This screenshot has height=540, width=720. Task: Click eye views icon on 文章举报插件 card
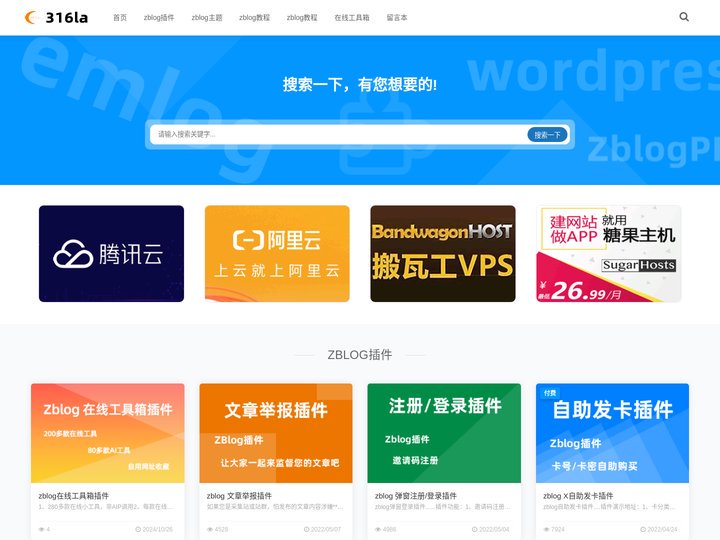210,529
